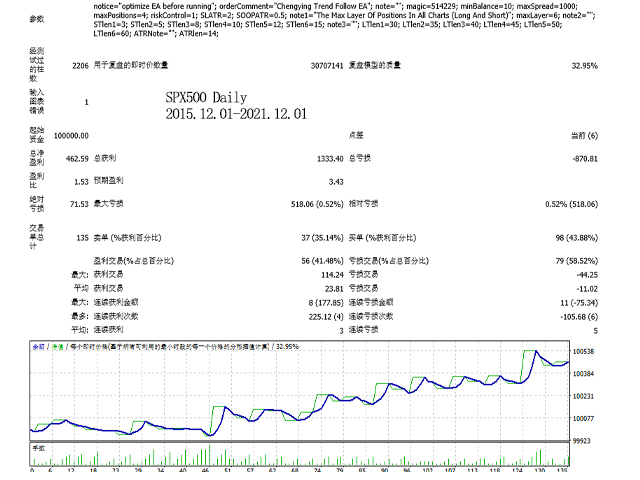The width and height of the screenshot is (640, 480).
Task: Click the model quality value "32.95%" in the table
Action: point(584,66)
